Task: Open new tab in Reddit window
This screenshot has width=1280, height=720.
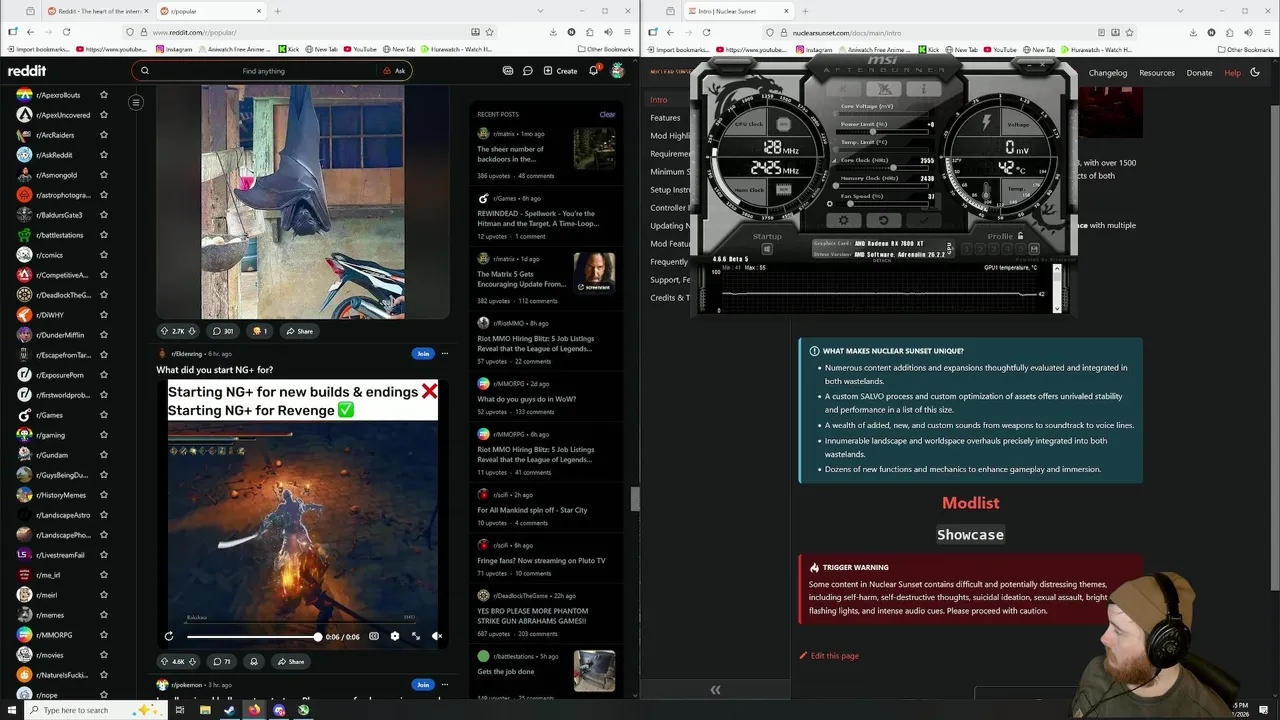Action: pyautogui.click(x=277, y=11)
